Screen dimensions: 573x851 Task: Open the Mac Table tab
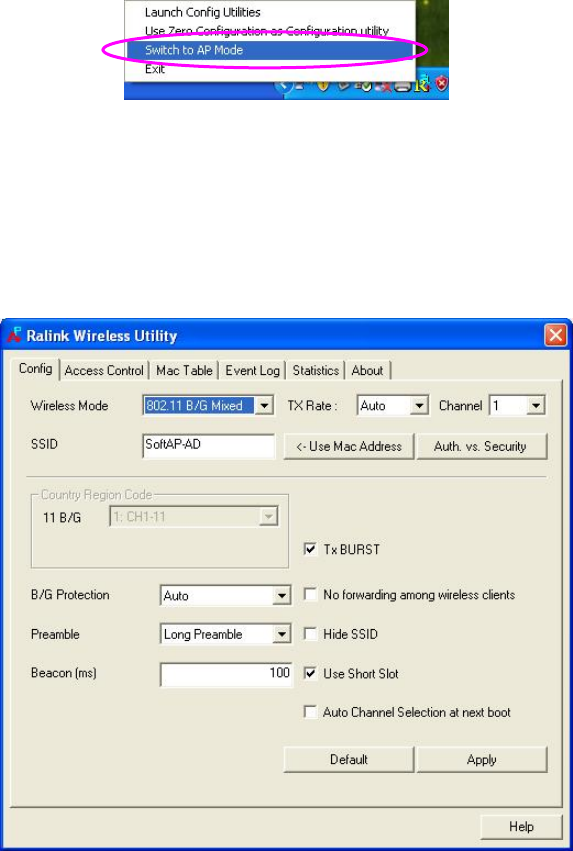click(184, 371)
